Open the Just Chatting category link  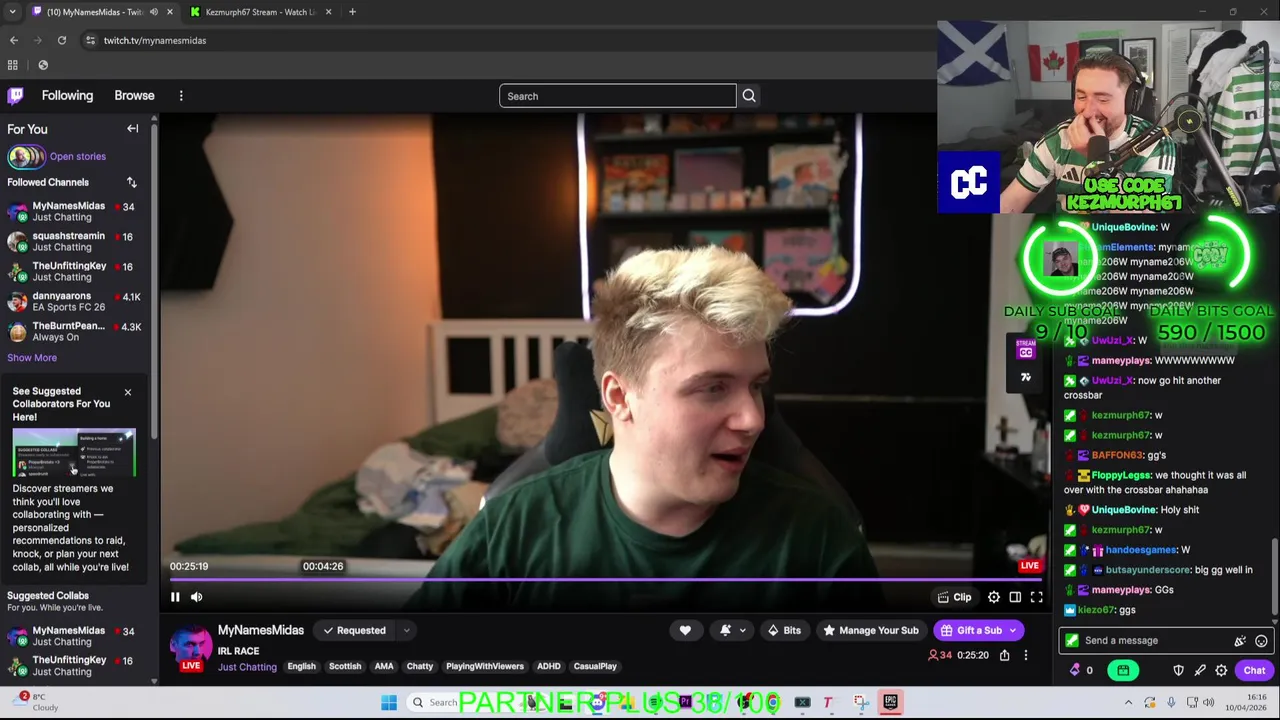(247, 667)
